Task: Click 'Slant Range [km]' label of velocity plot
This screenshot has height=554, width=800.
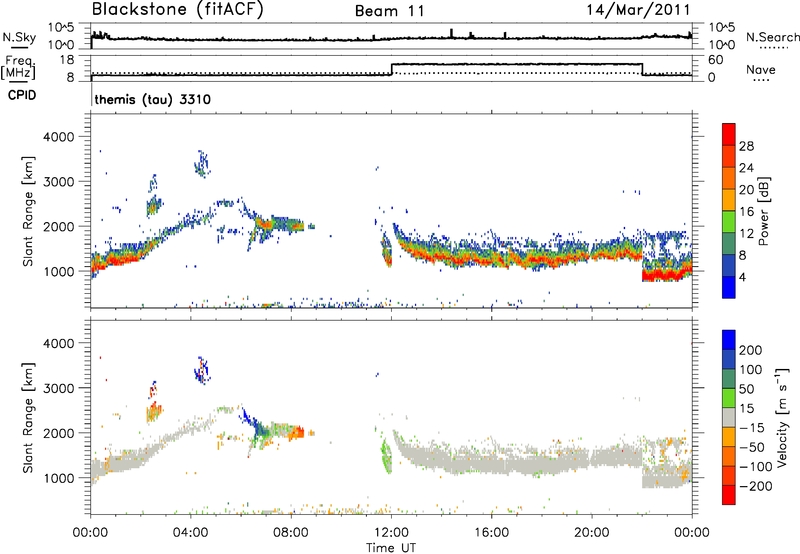Action: pos(29,418)
